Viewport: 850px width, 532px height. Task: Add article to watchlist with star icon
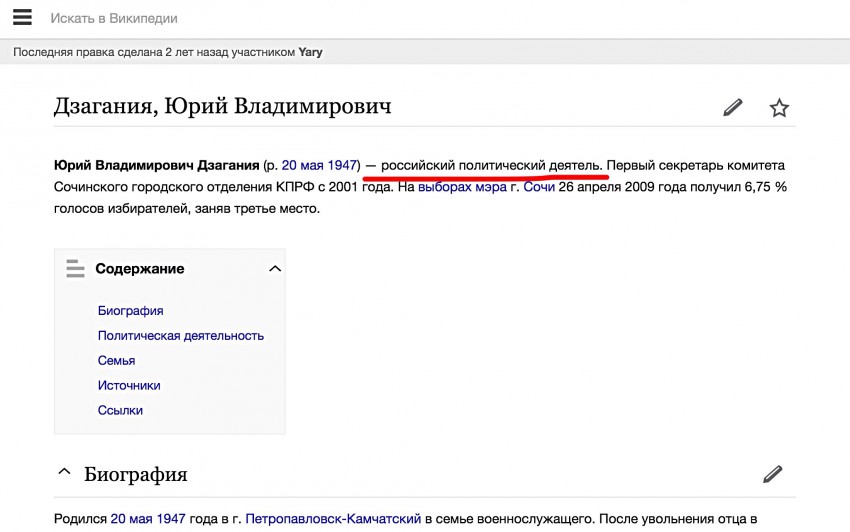point(779,108)
